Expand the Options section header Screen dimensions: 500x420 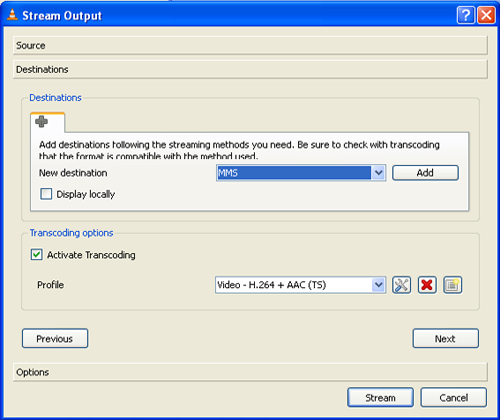(250, 372)
